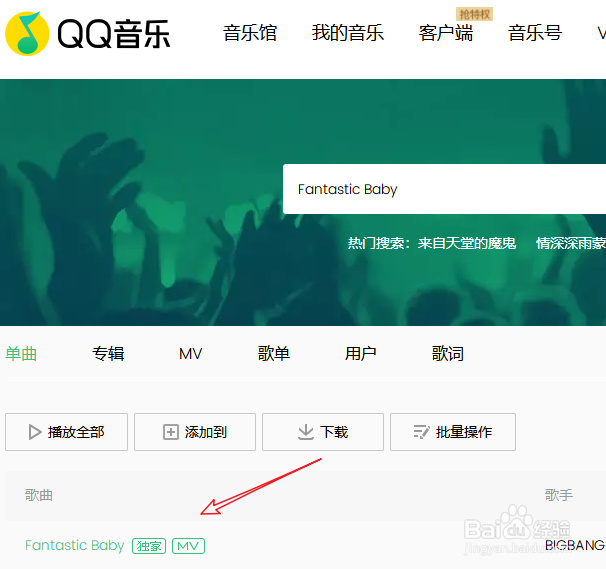Switch to the 专辑 results tab
Viewport: 606px width, 569px height.
[108, 354]
